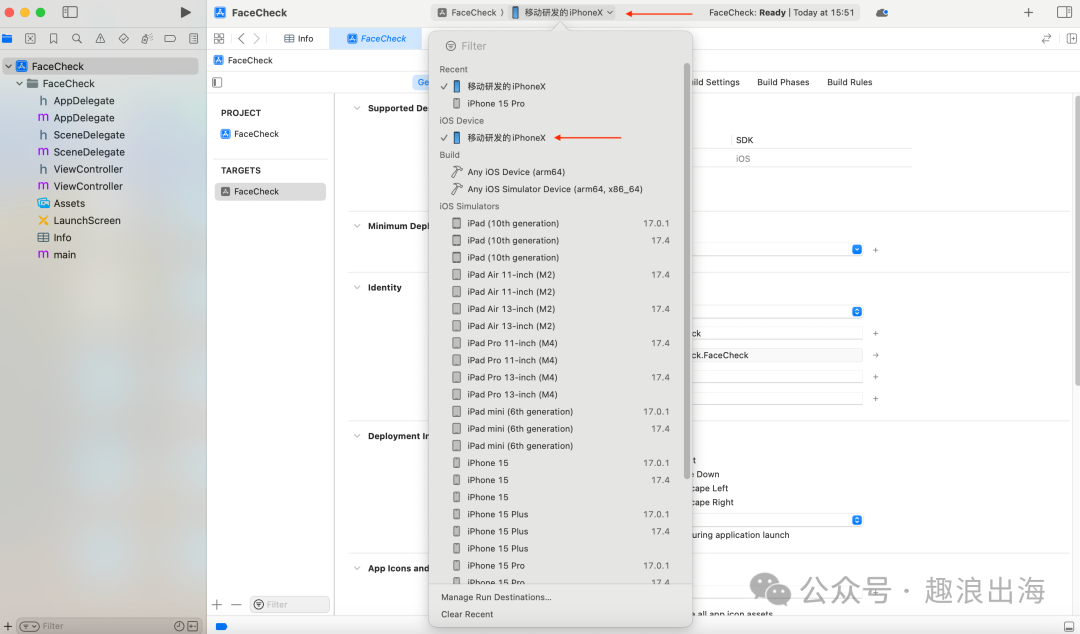1080x634 pixels.
Task: Go forward with the editor forward arrow
Action: tap(256, 39)
